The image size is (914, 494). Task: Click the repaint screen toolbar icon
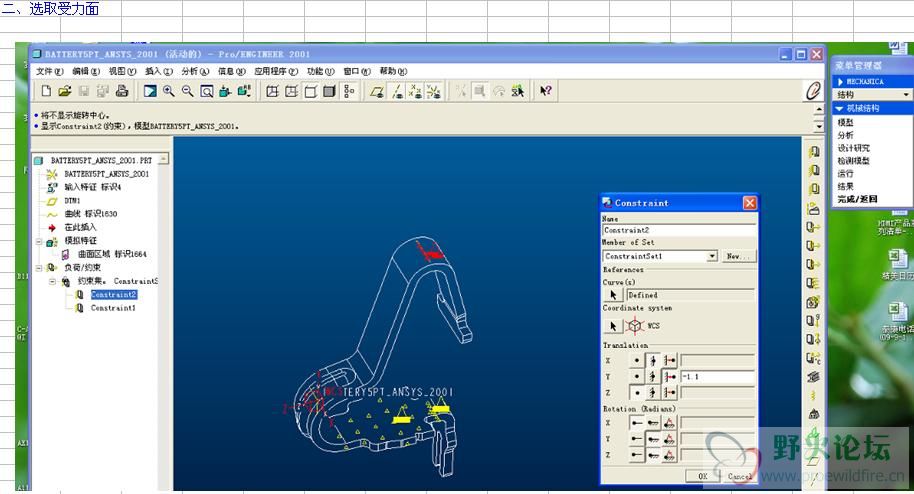click(x=150, y=91)
